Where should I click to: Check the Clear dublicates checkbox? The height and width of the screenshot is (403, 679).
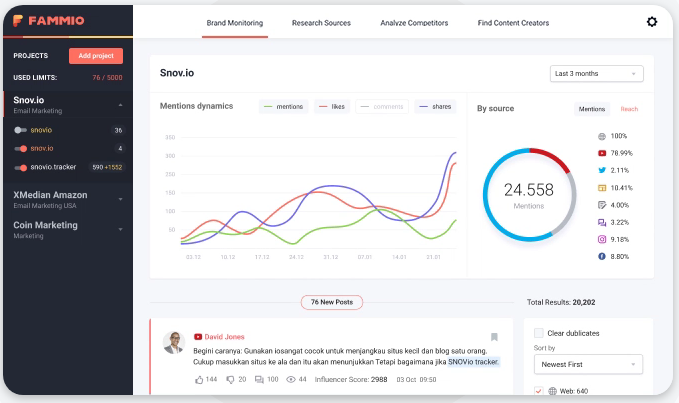pos(539,333)
